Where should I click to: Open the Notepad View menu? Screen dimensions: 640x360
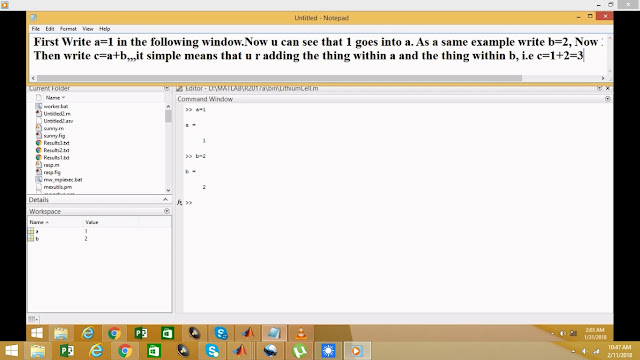88,29
